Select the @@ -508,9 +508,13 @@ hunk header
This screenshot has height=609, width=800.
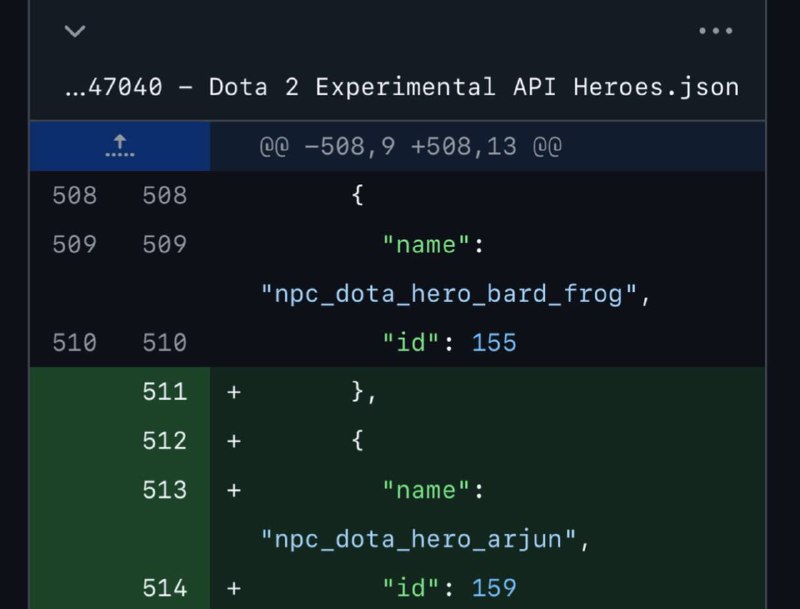410,147
